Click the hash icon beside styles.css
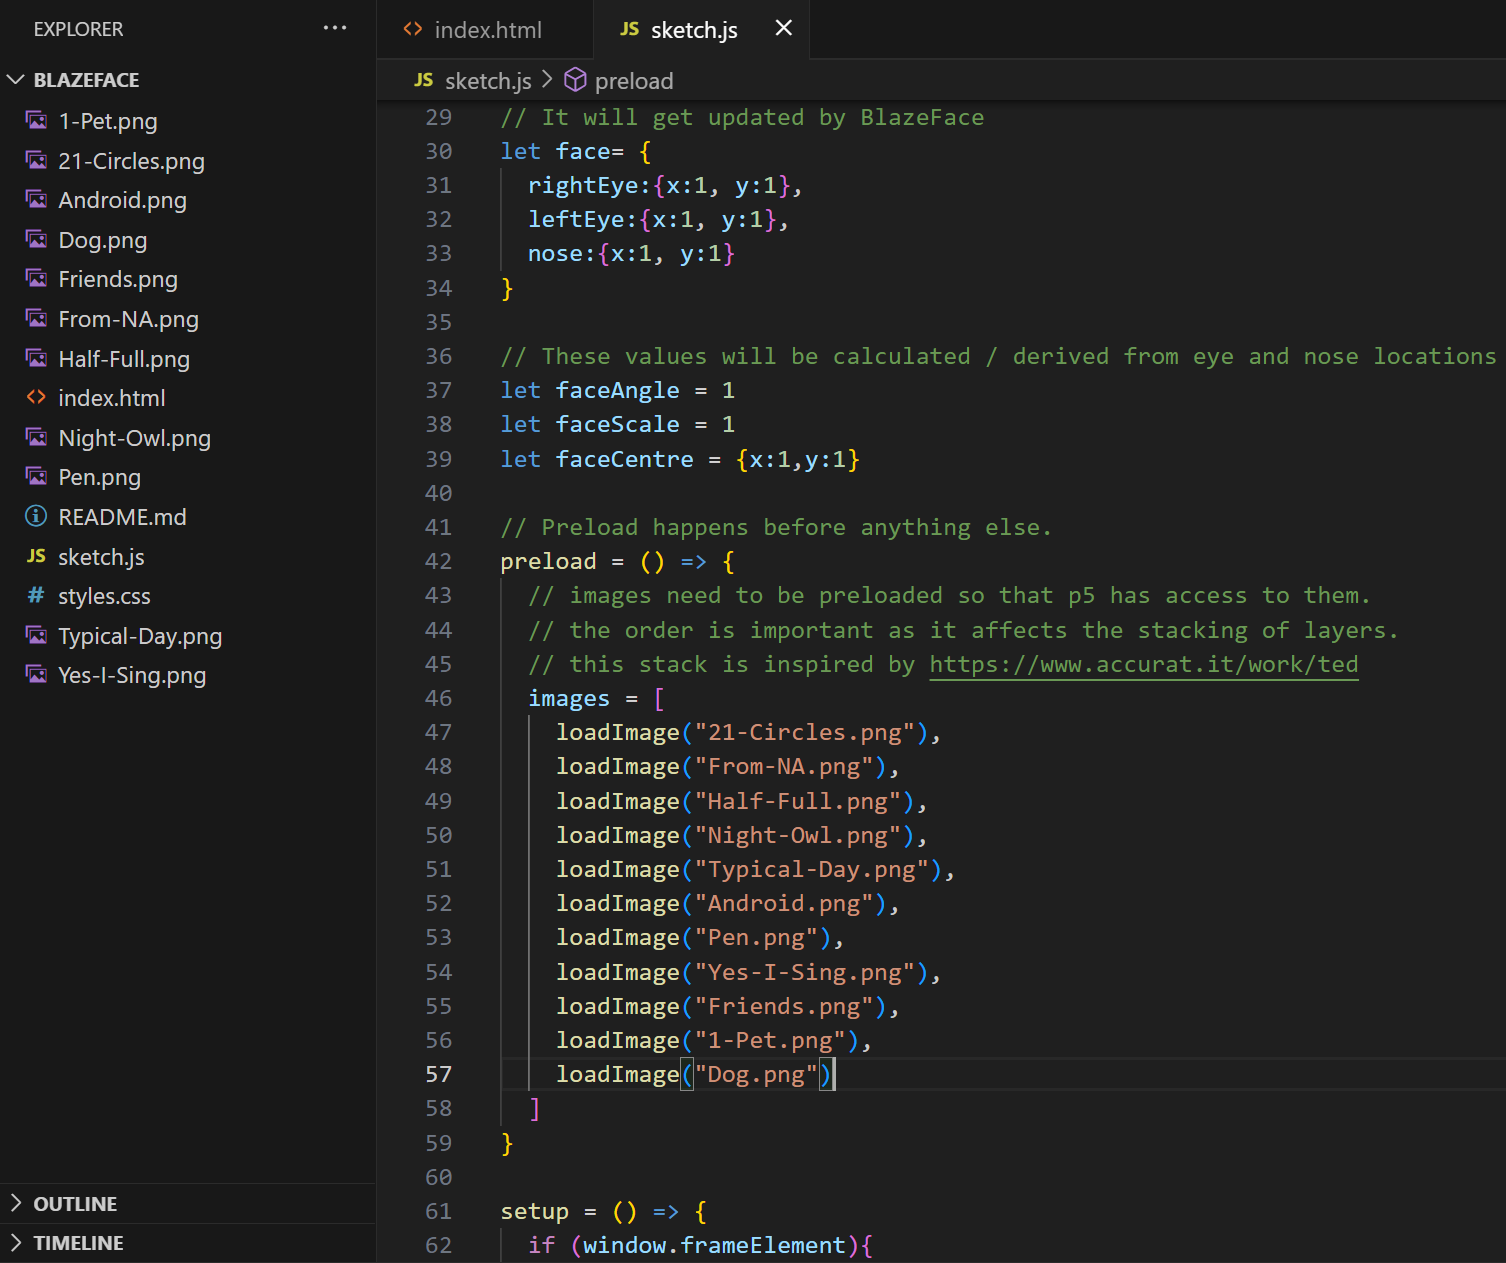This screenshot has width=1506, height=1263. pos(37,596)
